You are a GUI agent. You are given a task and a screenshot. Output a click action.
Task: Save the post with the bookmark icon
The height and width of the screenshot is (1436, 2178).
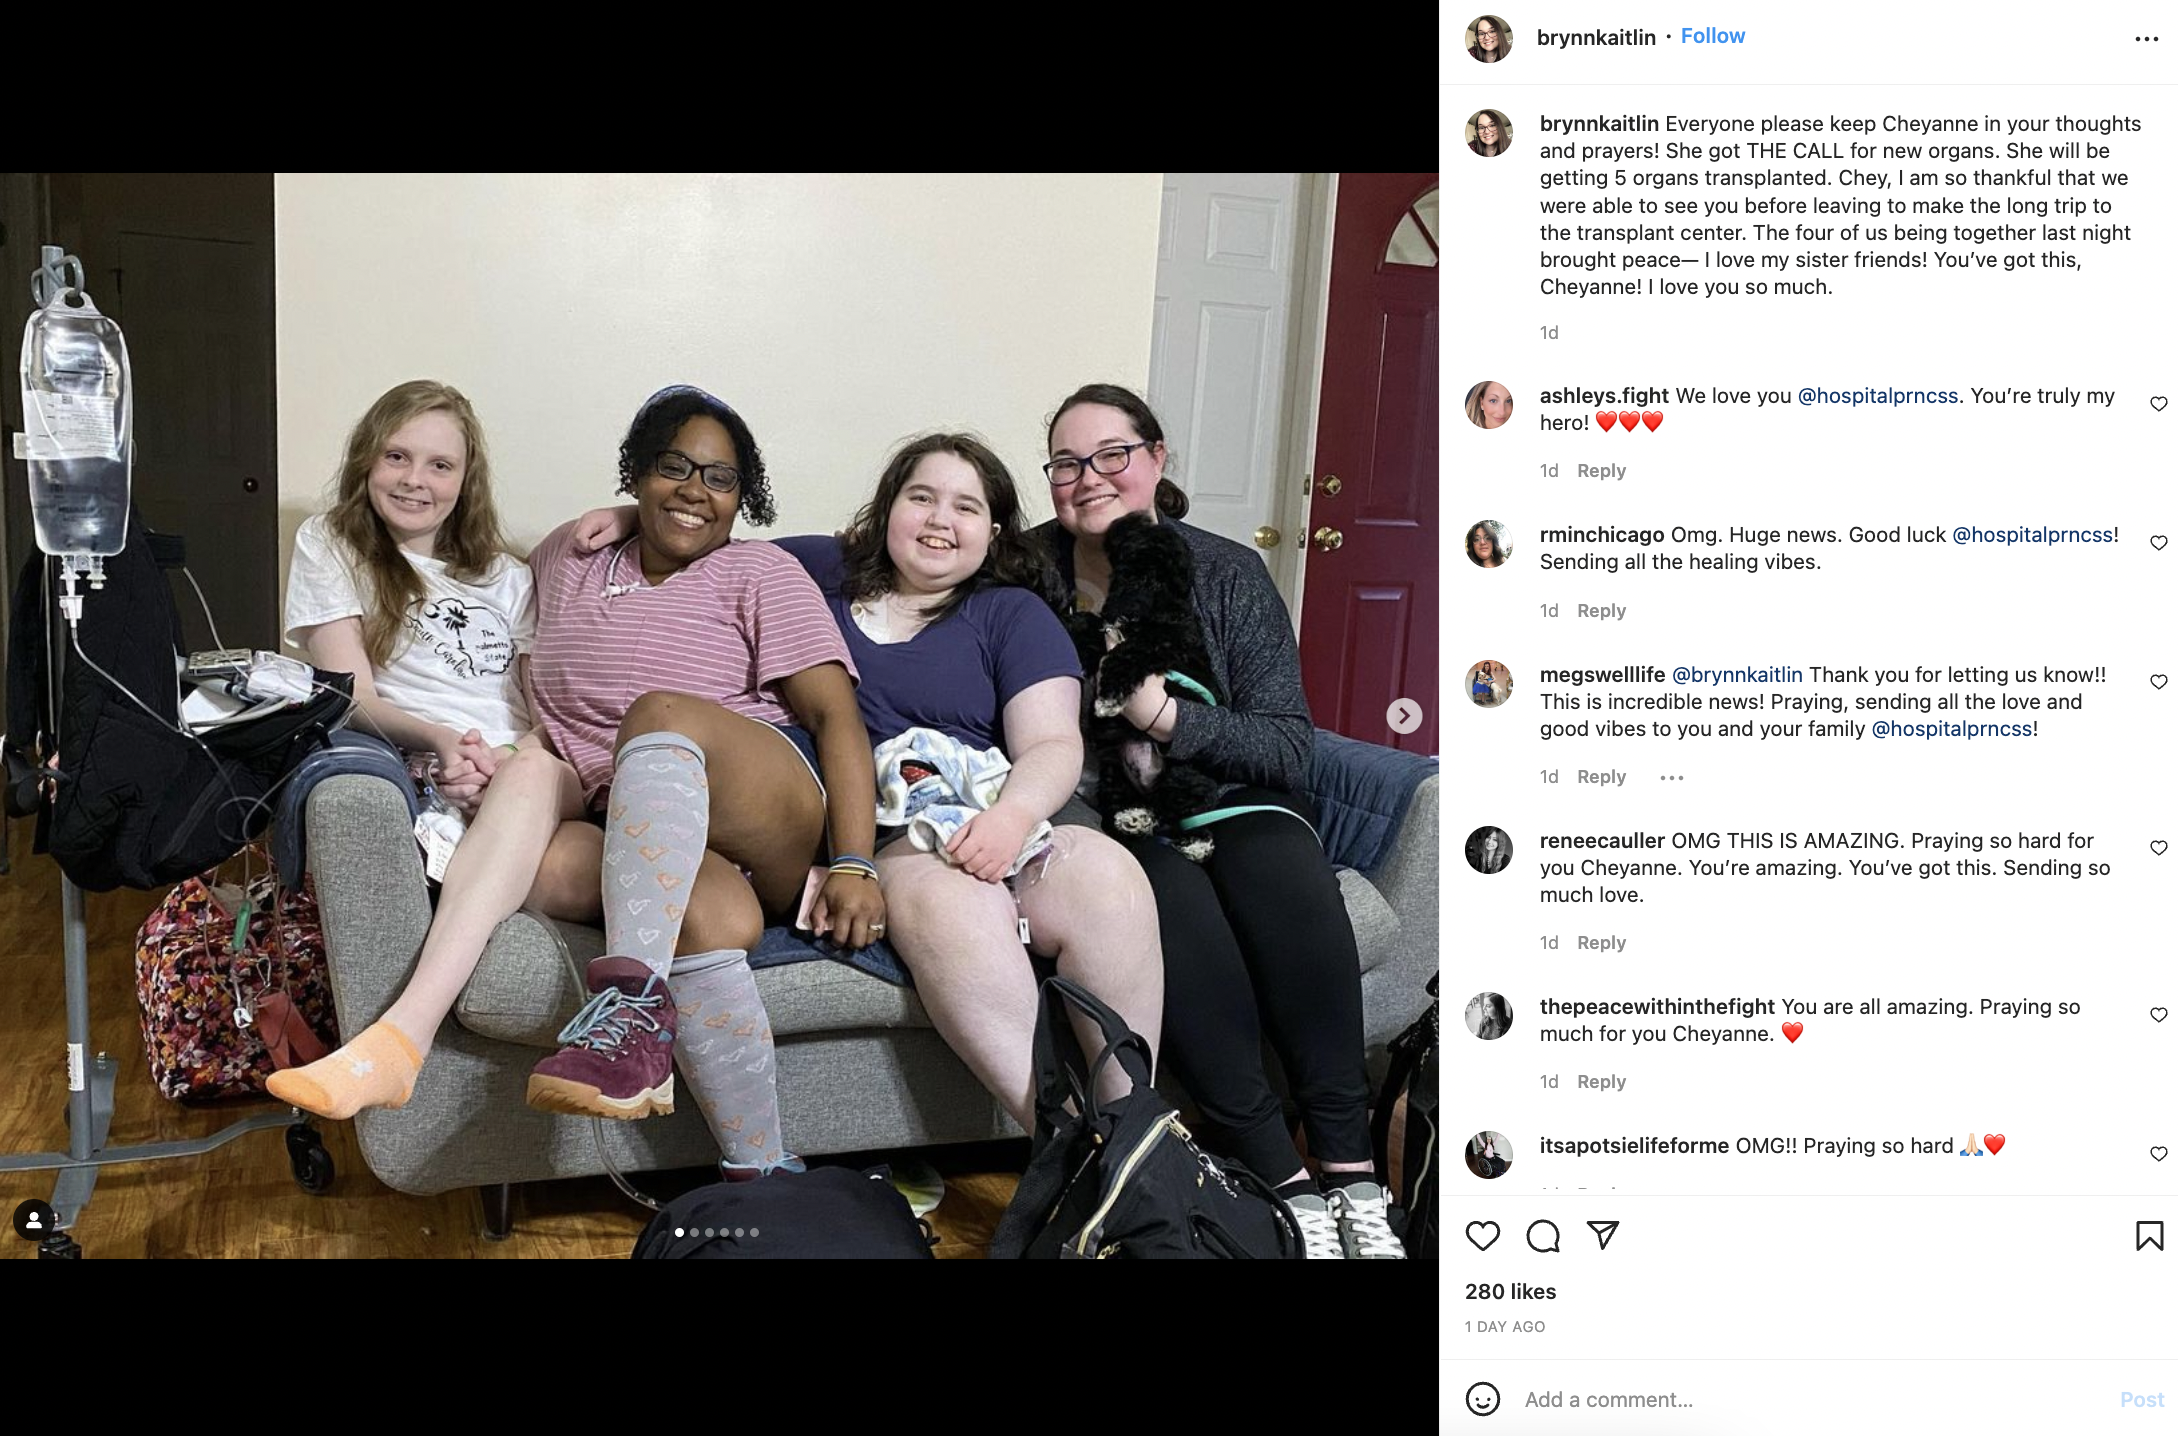point(2149,1236)
